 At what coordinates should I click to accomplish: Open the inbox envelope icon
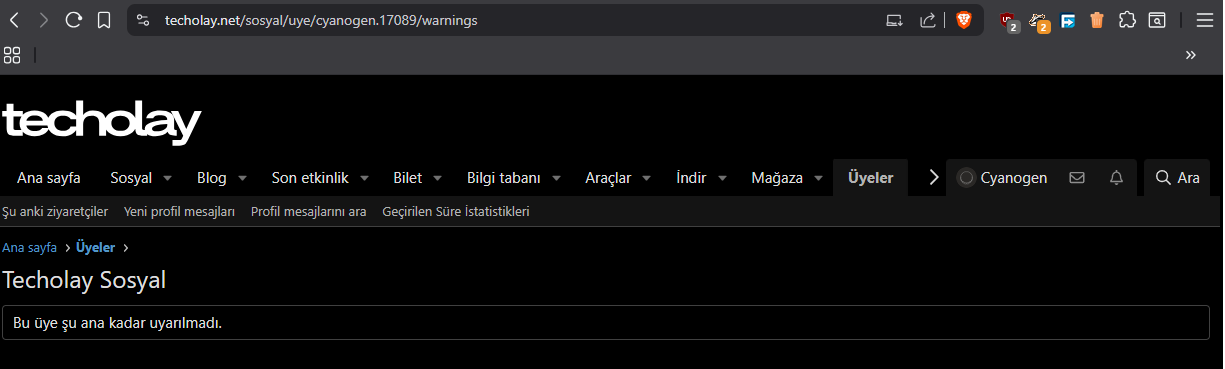pos(1077,178)
